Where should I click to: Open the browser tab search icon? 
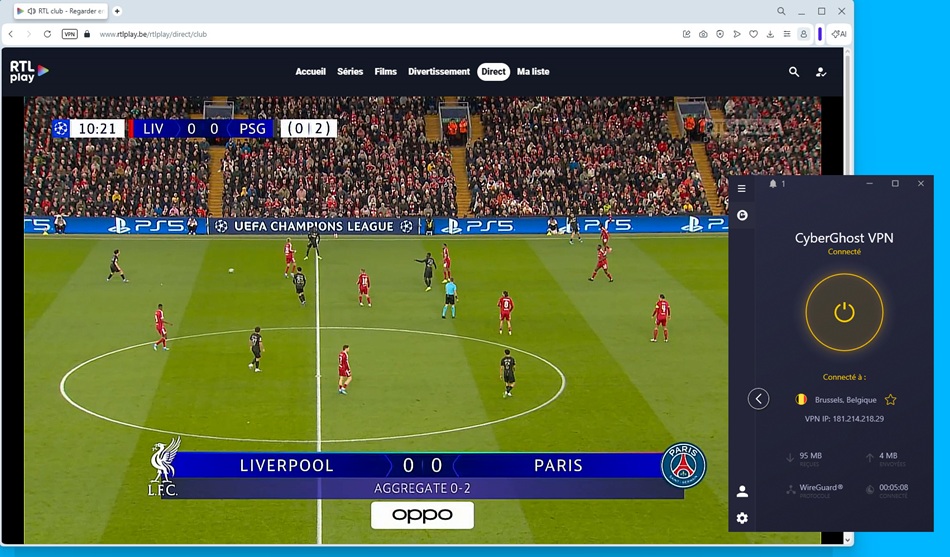(781, 11)
